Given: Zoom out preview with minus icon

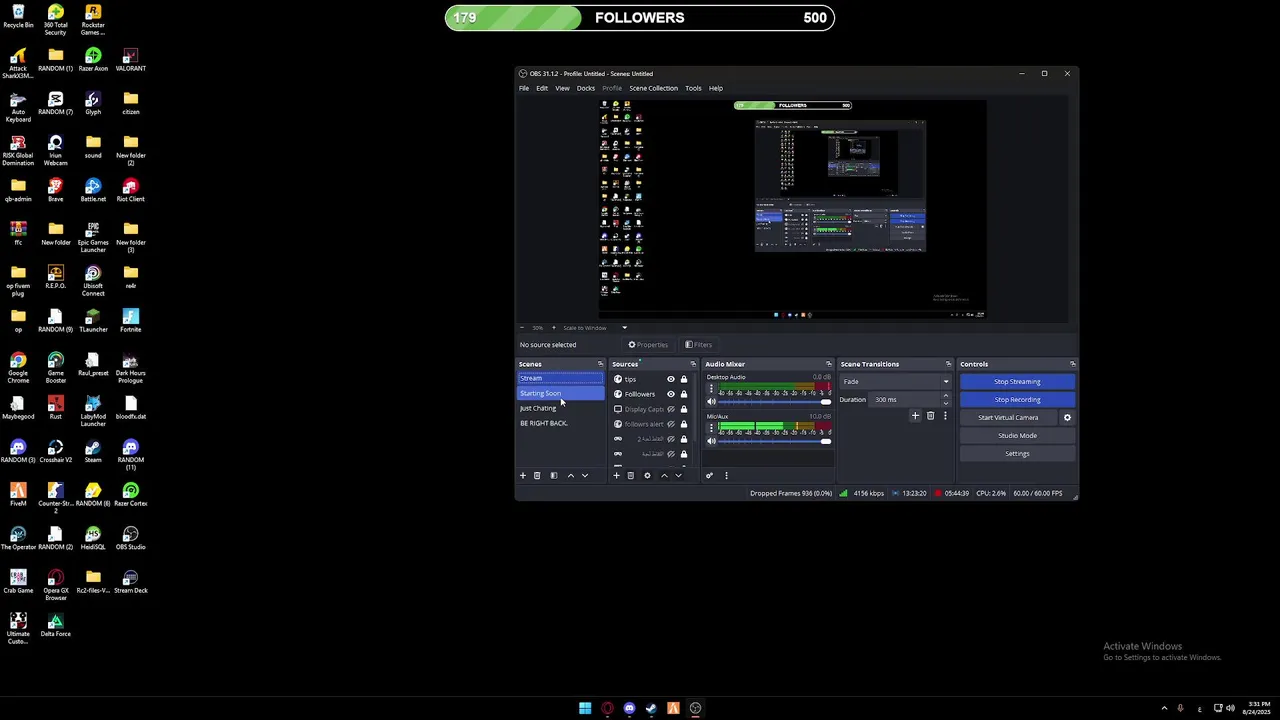Looking at the screenshot, I should pyautogui.click(x=521, y=327).
